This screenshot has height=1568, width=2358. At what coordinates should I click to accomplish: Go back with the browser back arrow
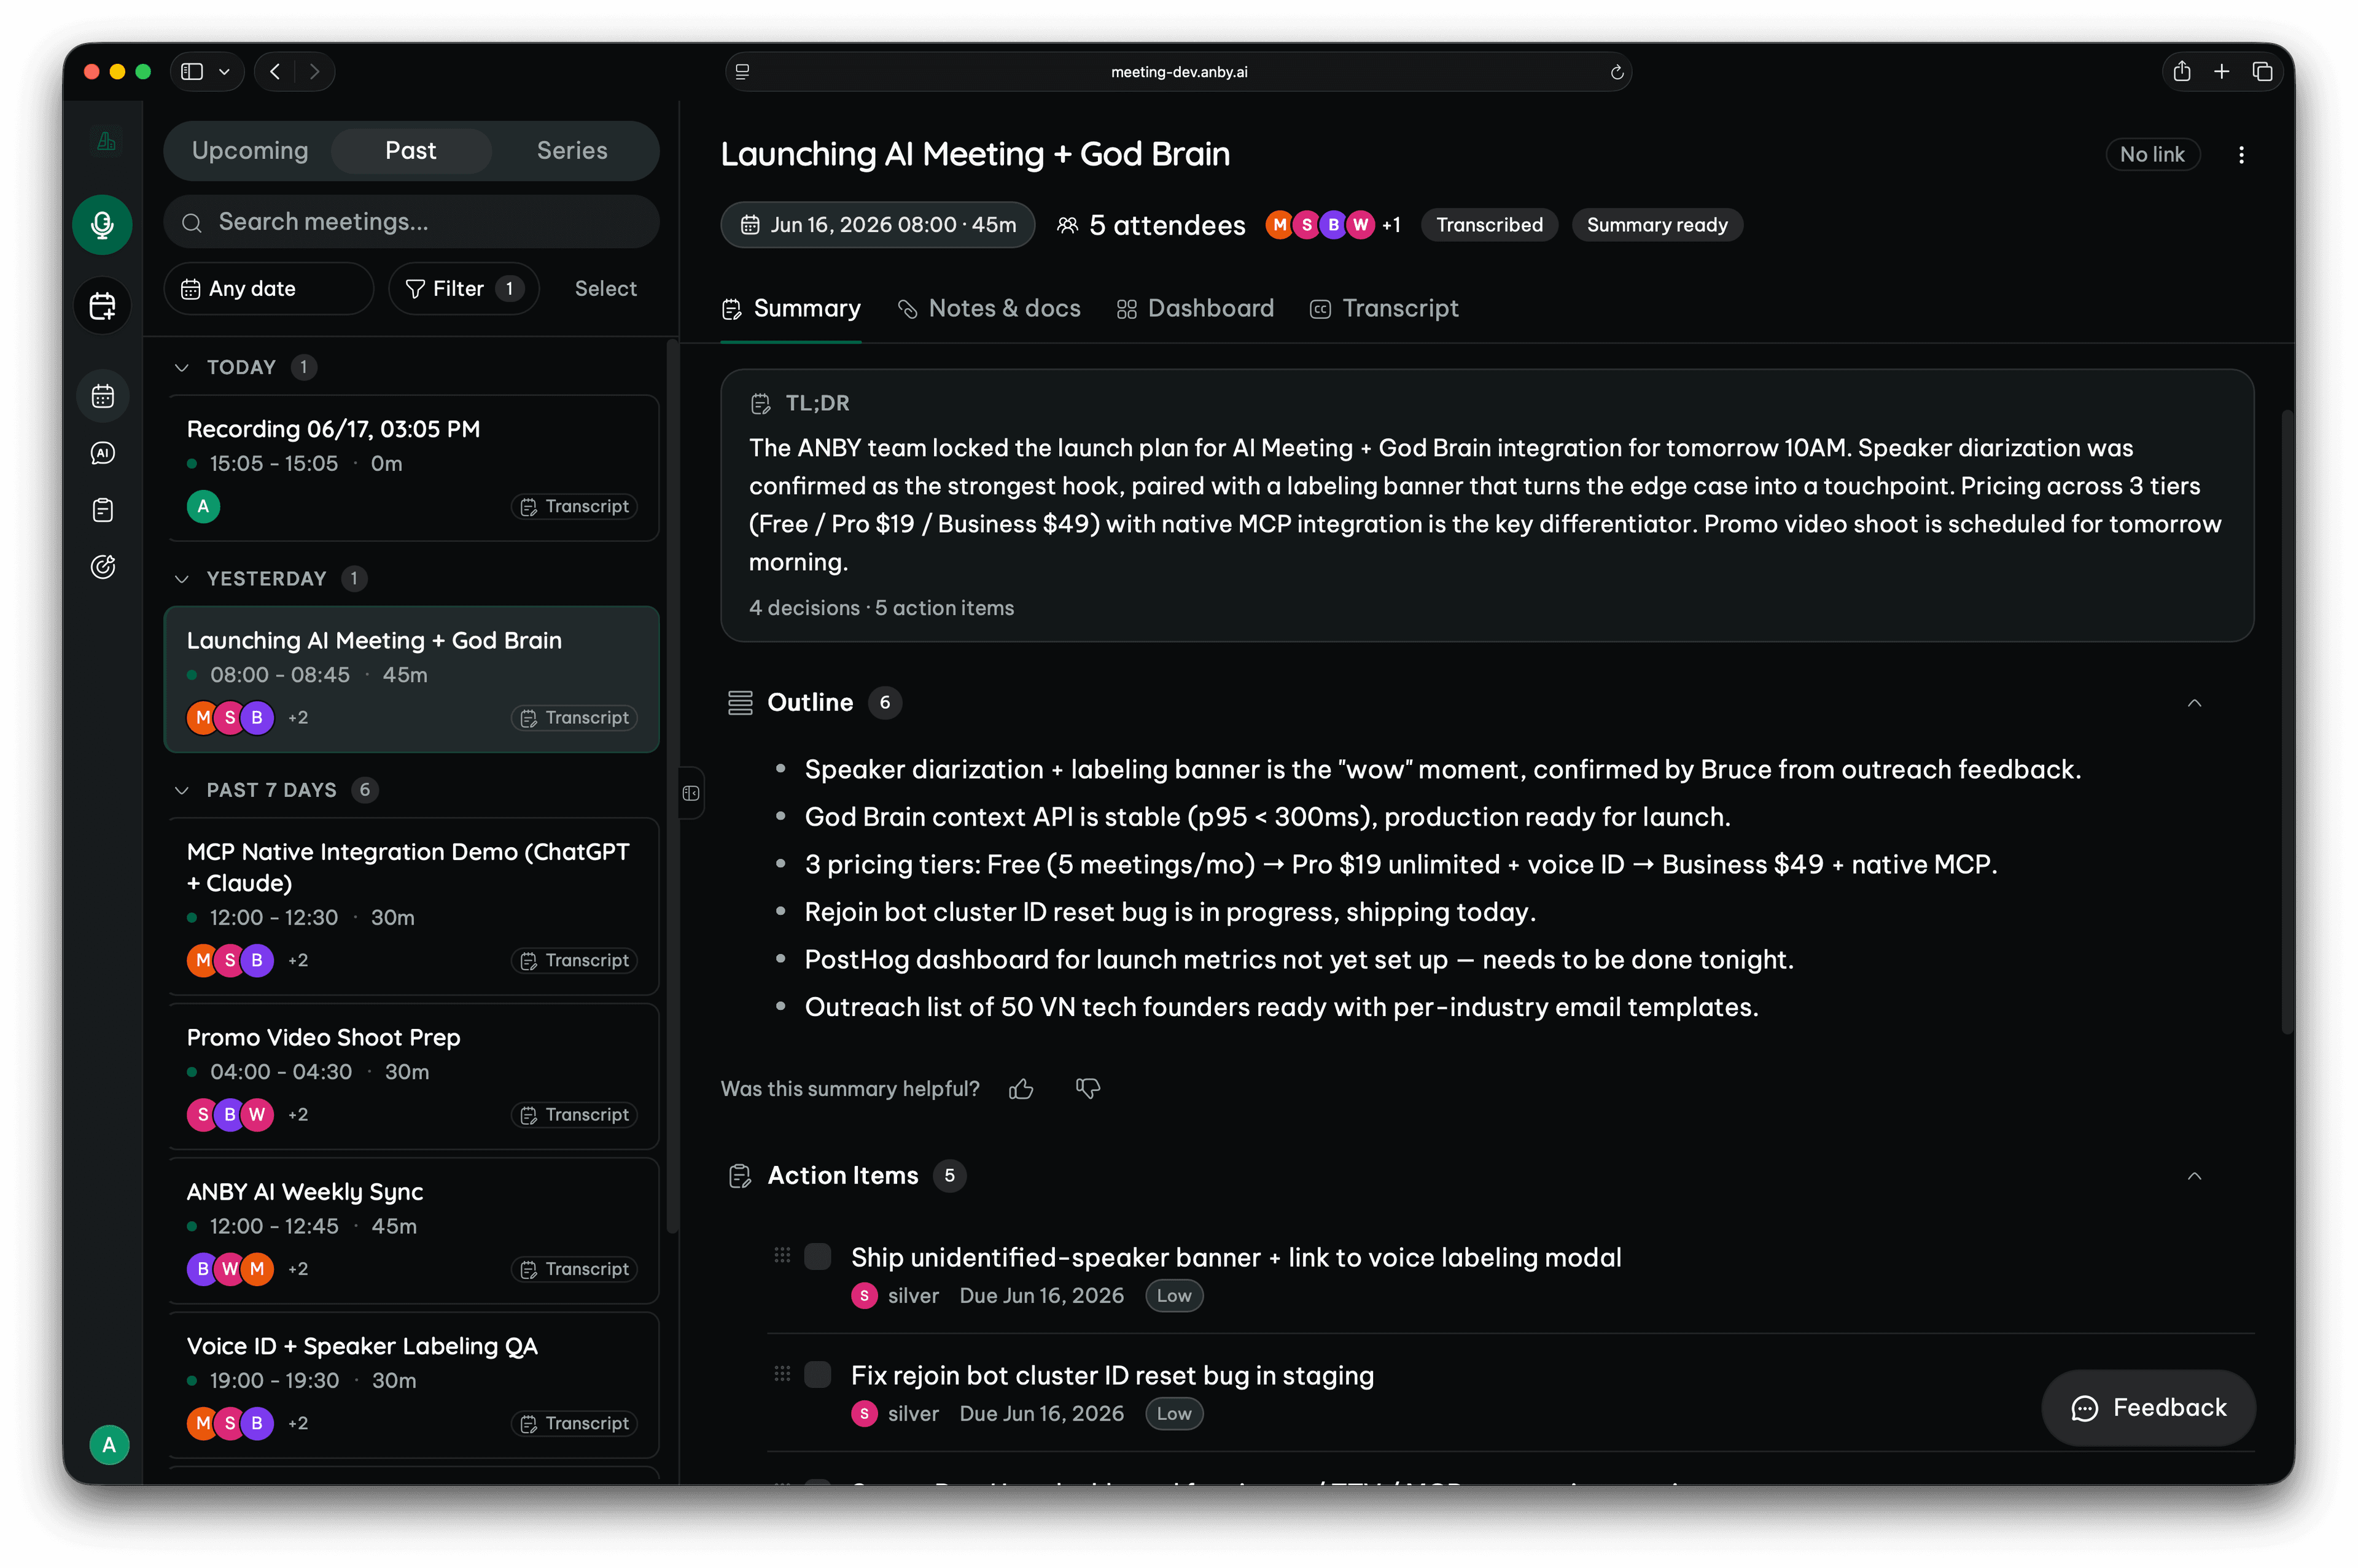275,72
